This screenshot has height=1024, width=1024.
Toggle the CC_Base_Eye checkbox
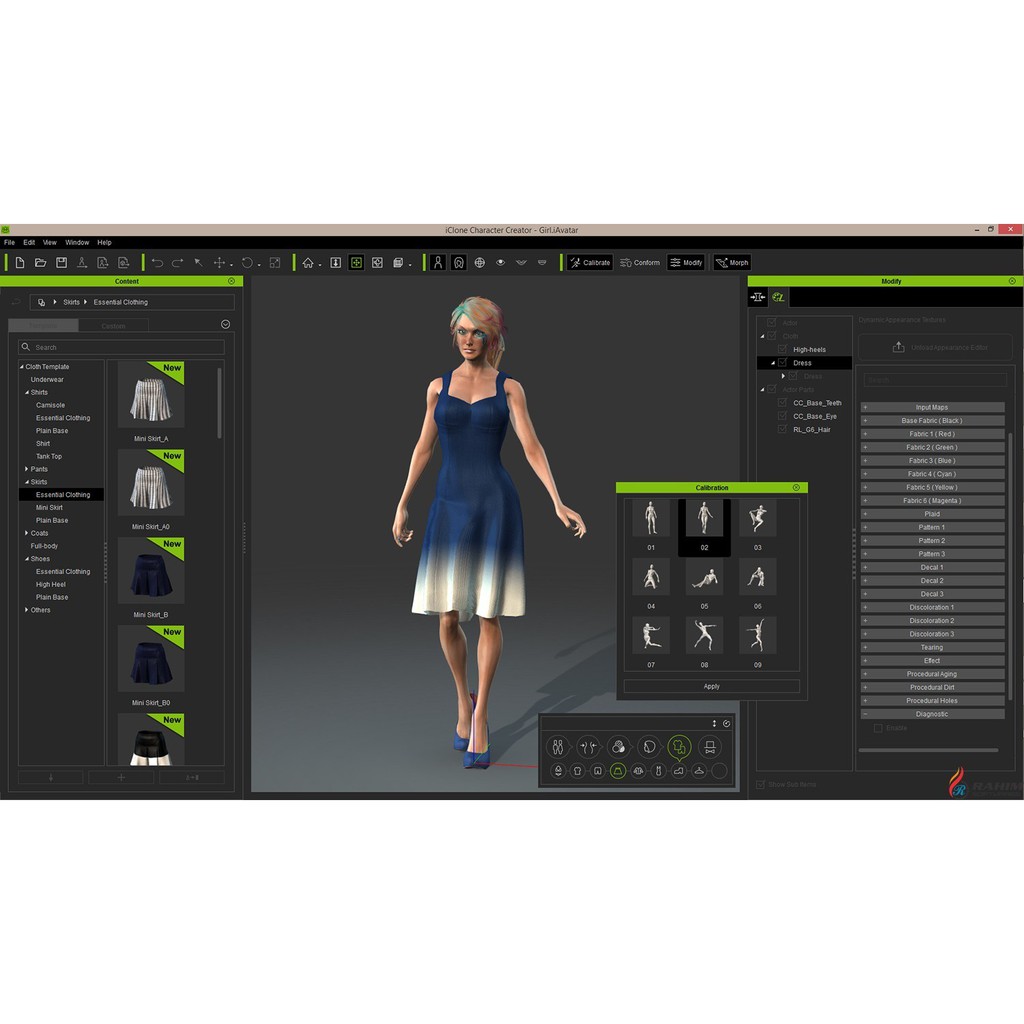[x=782, y=416]
